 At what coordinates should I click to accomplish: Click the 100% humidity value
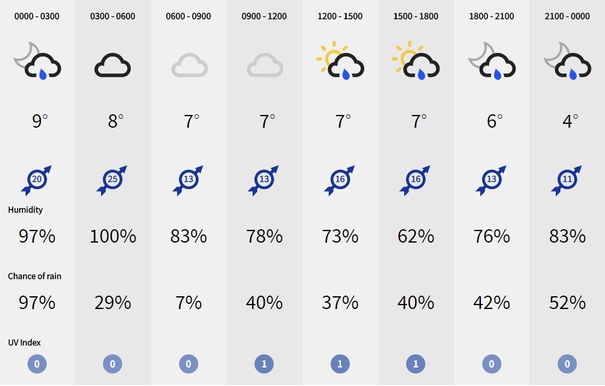113,236
